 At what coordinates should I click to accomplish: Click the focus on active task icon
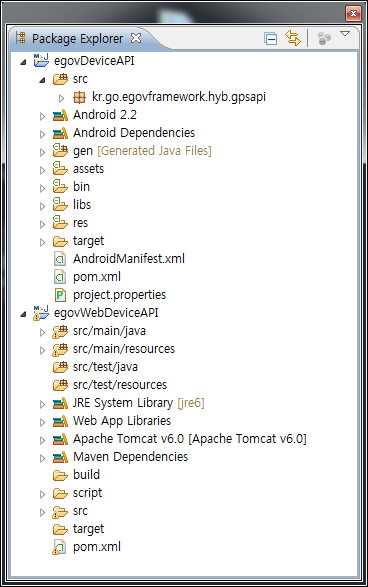tap(324, 38)
